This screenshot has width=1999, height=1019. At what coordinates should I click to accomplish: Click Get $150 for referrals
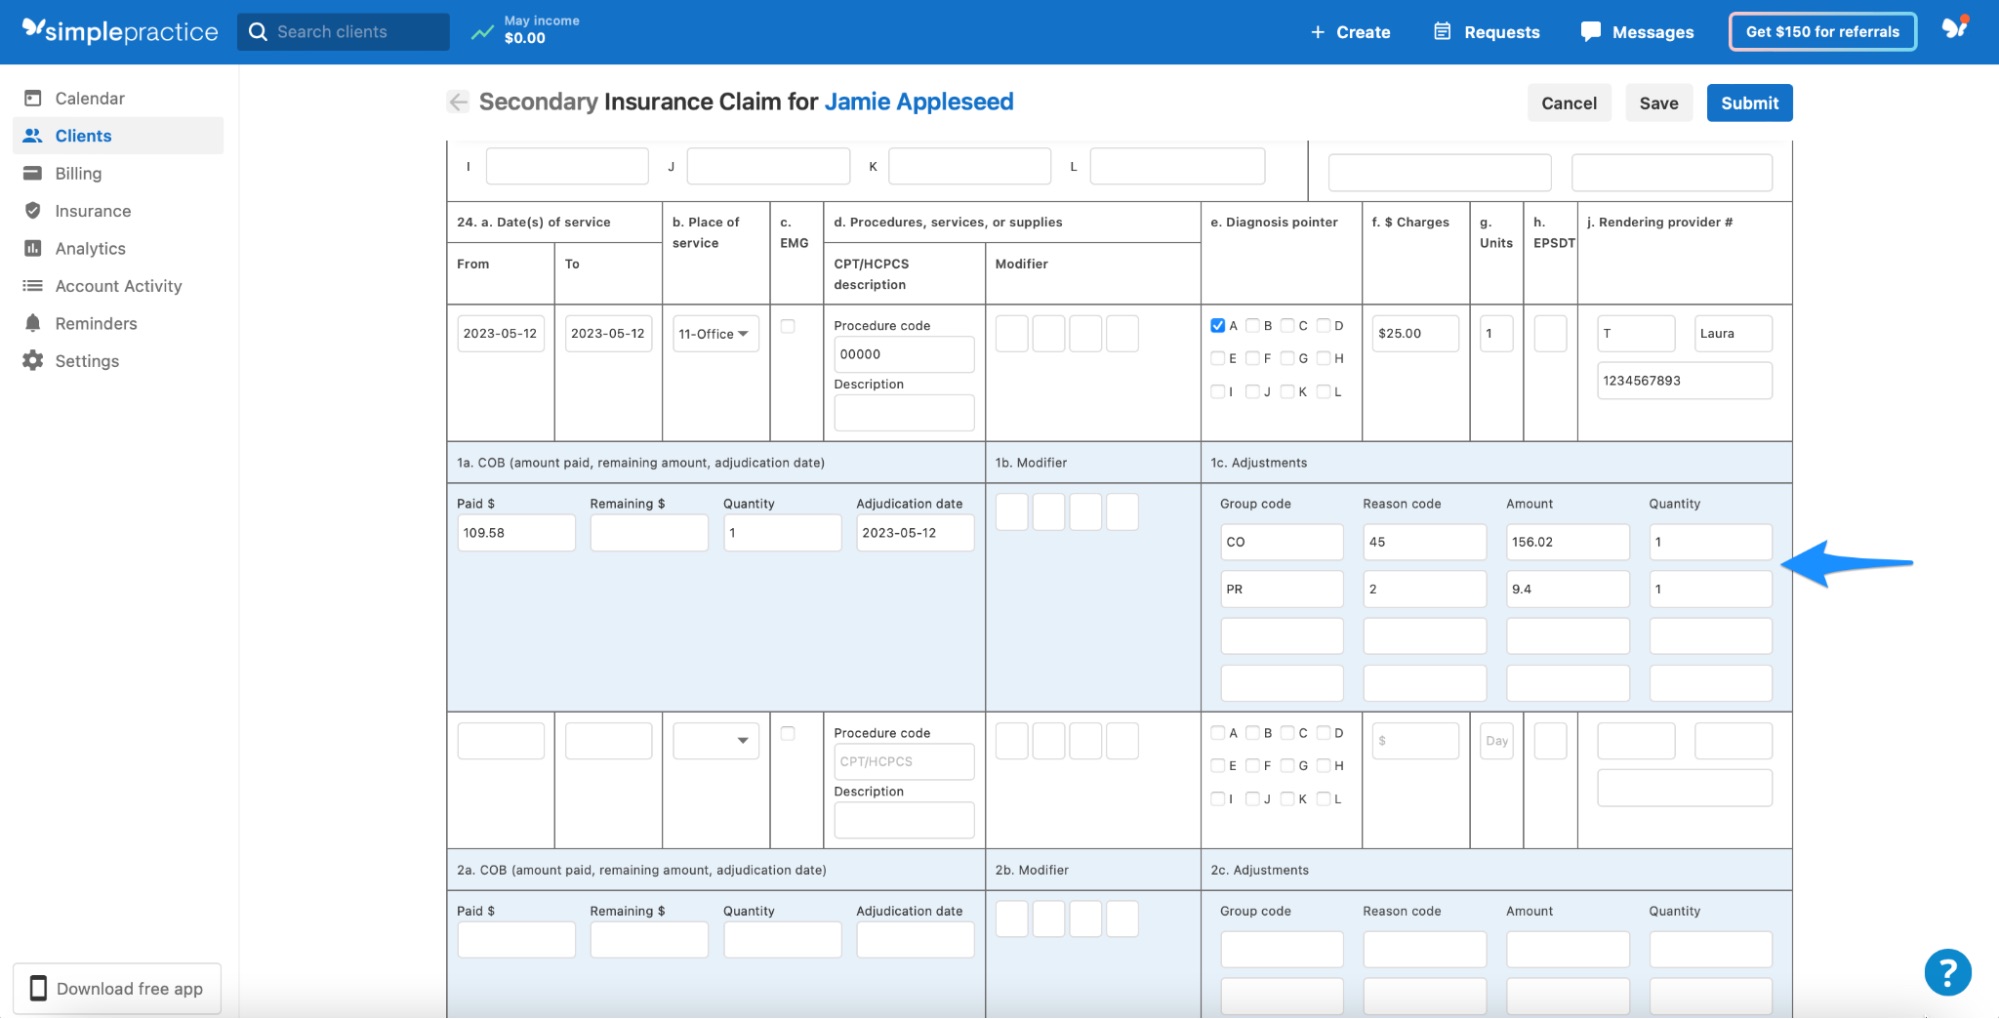coord(1821,31)
